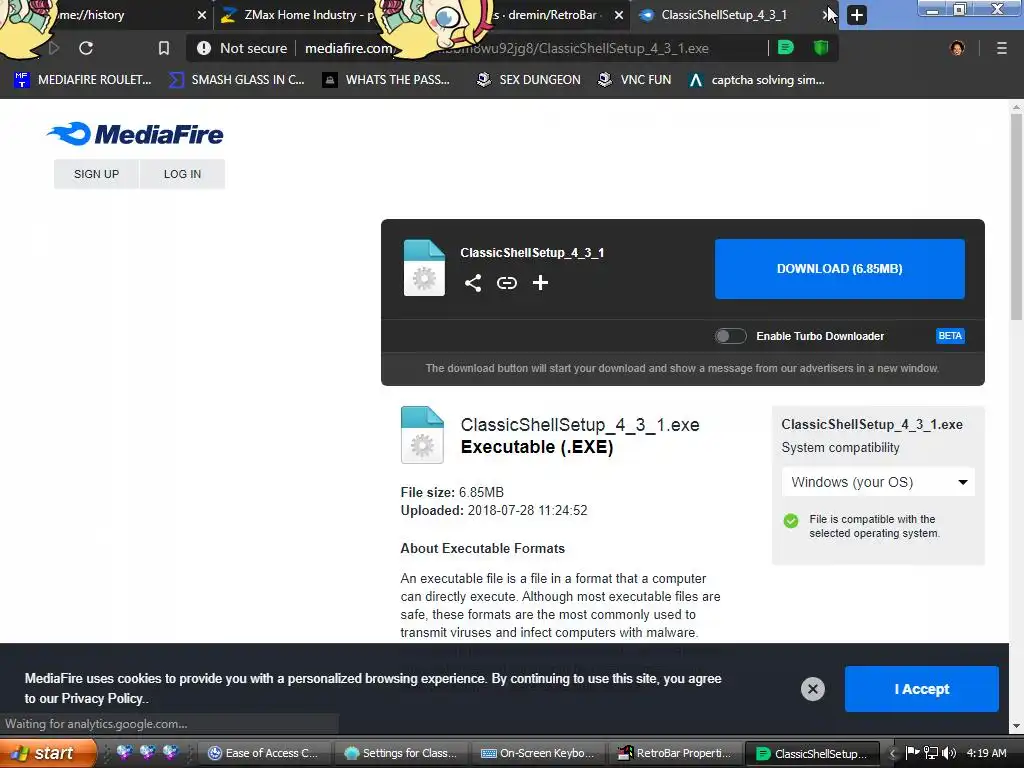Screen dimensions: 1024x768
Task: Open the green reader icon in address bar
Action: tap(786, 47)
